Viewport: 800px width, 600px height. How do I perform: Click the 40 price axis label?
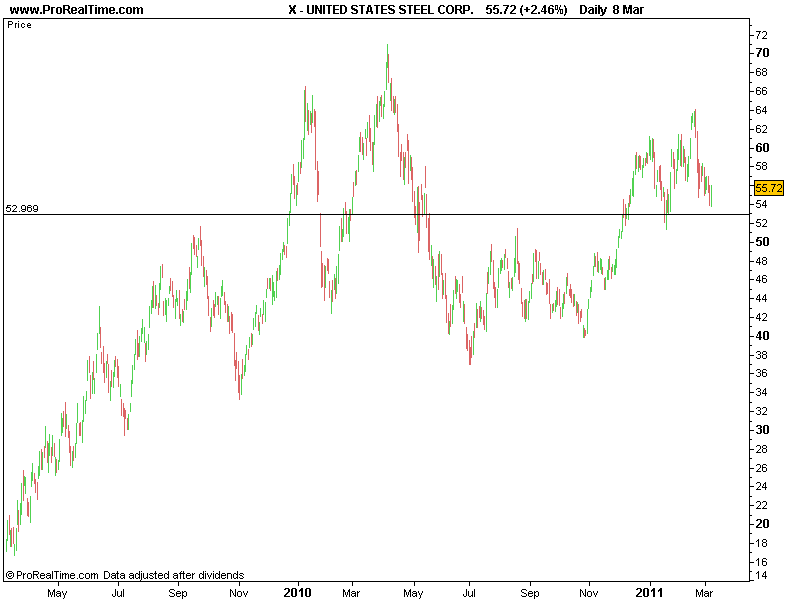tap(762, 336)
